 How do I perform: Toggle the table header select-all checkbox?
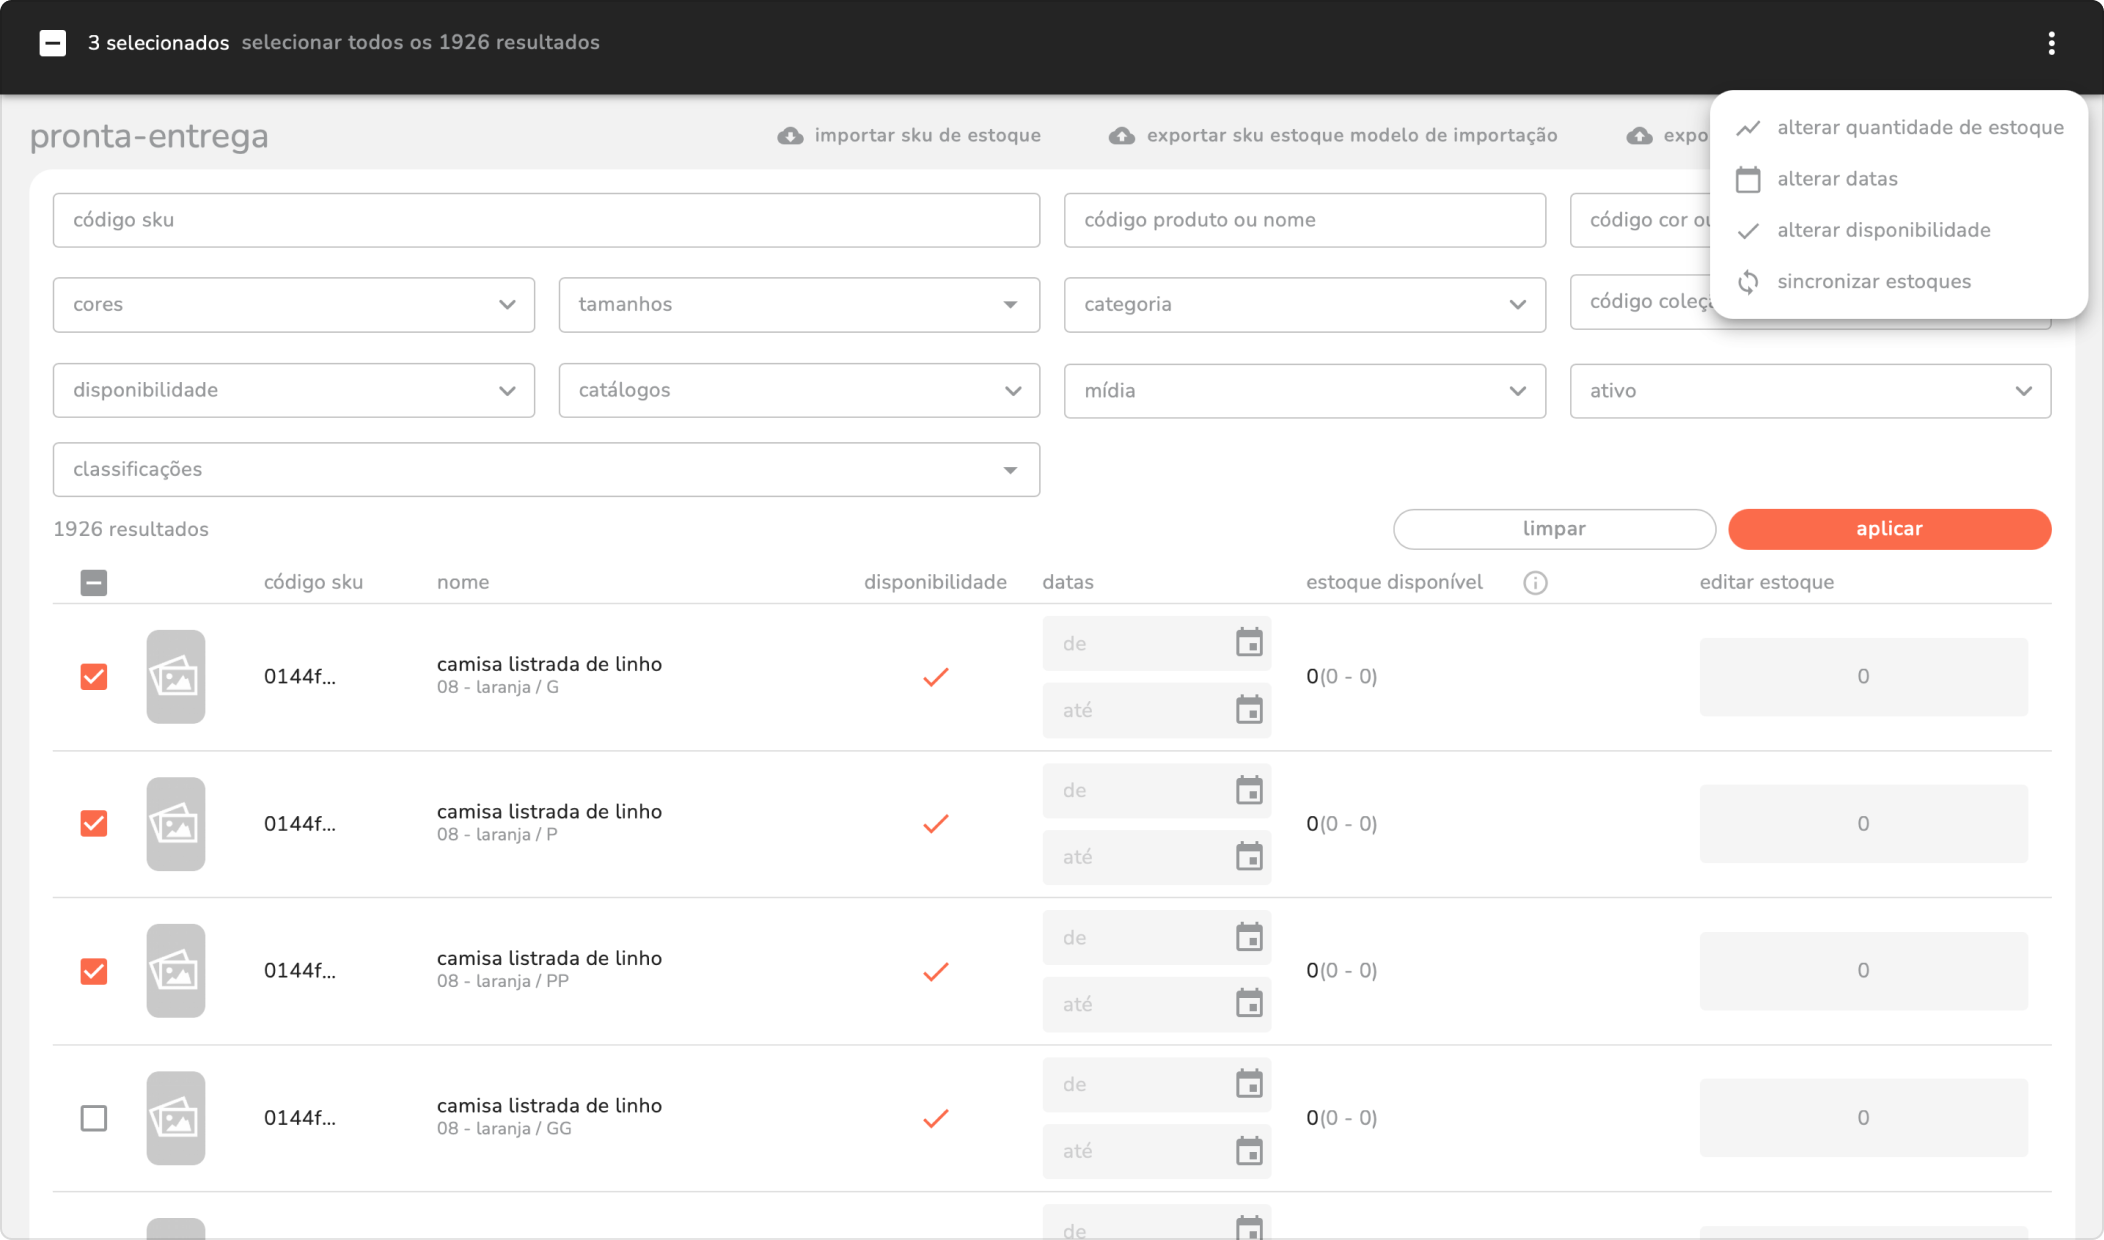click(94, 583)
